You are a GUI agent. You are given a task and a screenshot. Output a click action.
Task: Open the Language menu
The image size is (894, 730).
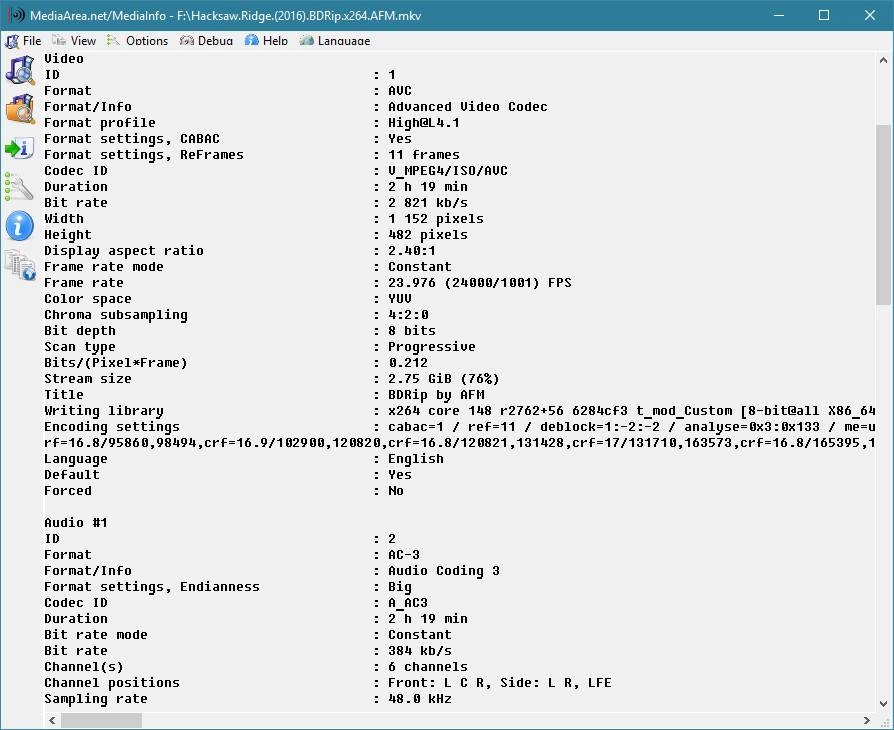coord(344,40)
